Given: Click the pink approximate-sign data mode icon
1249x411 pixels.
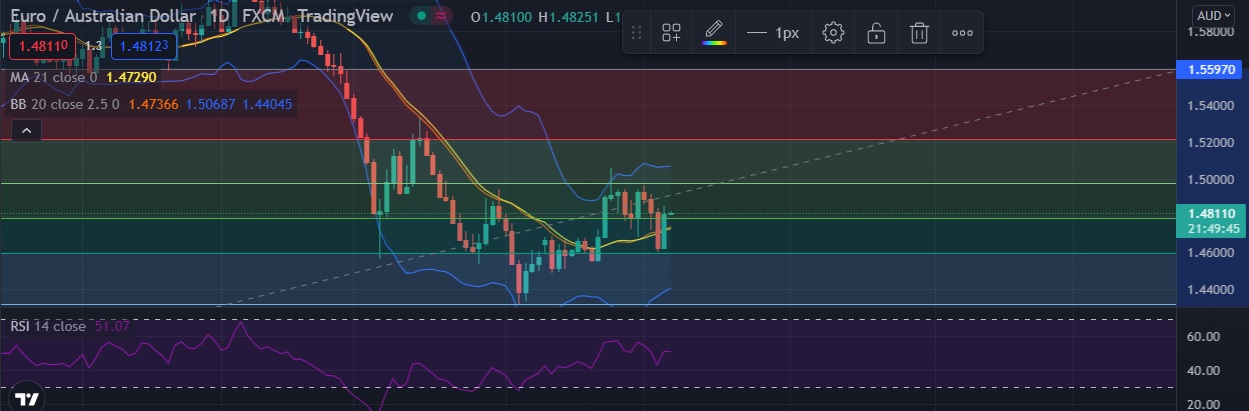Looking at the screenshot, I should point(442,16).
